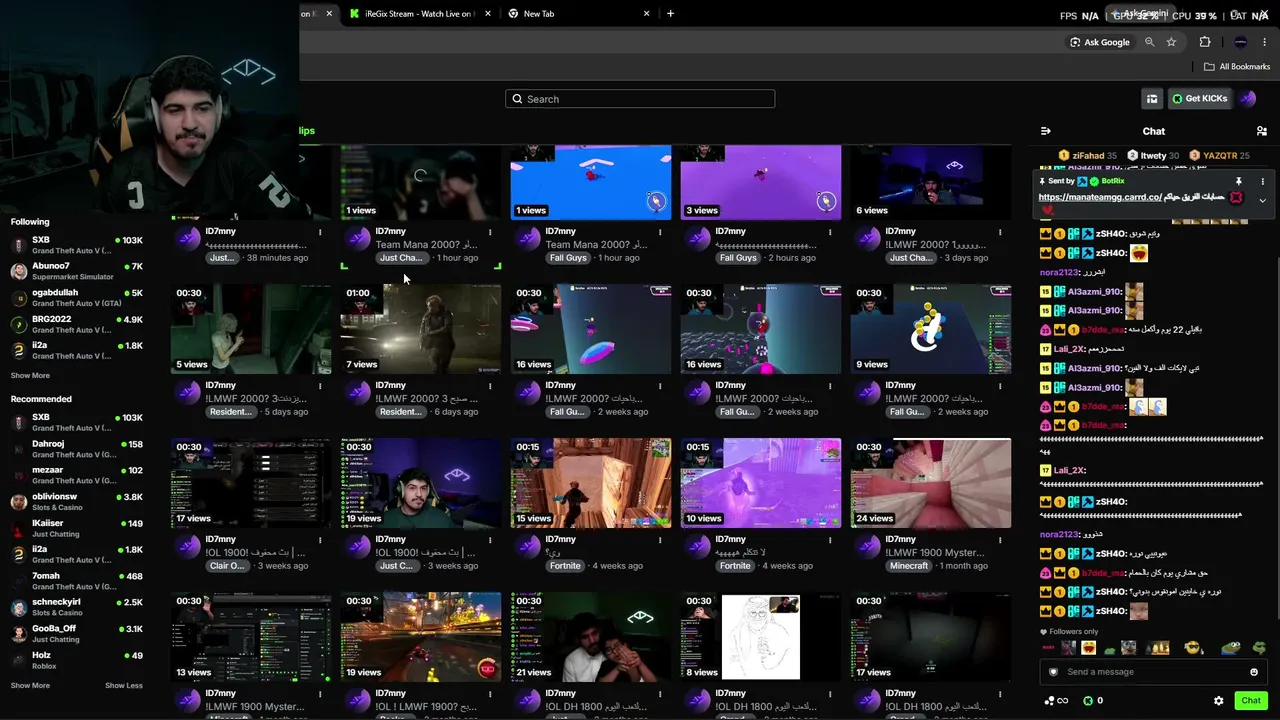Viewport: 1280px width, 720px height.
Task: Select ziFahad on the chat leaderboard
Action: 1088,156
